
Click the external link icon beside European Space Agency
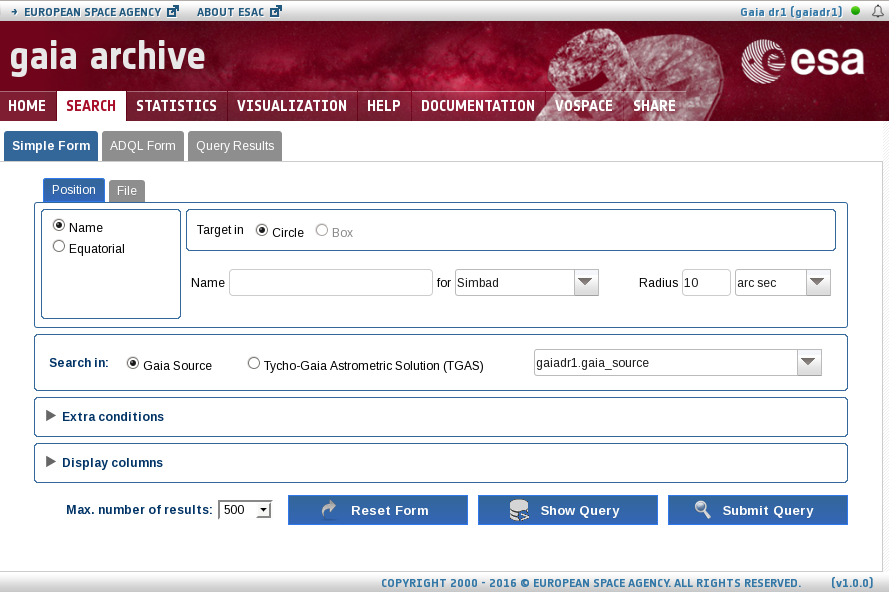click(173, 11)
